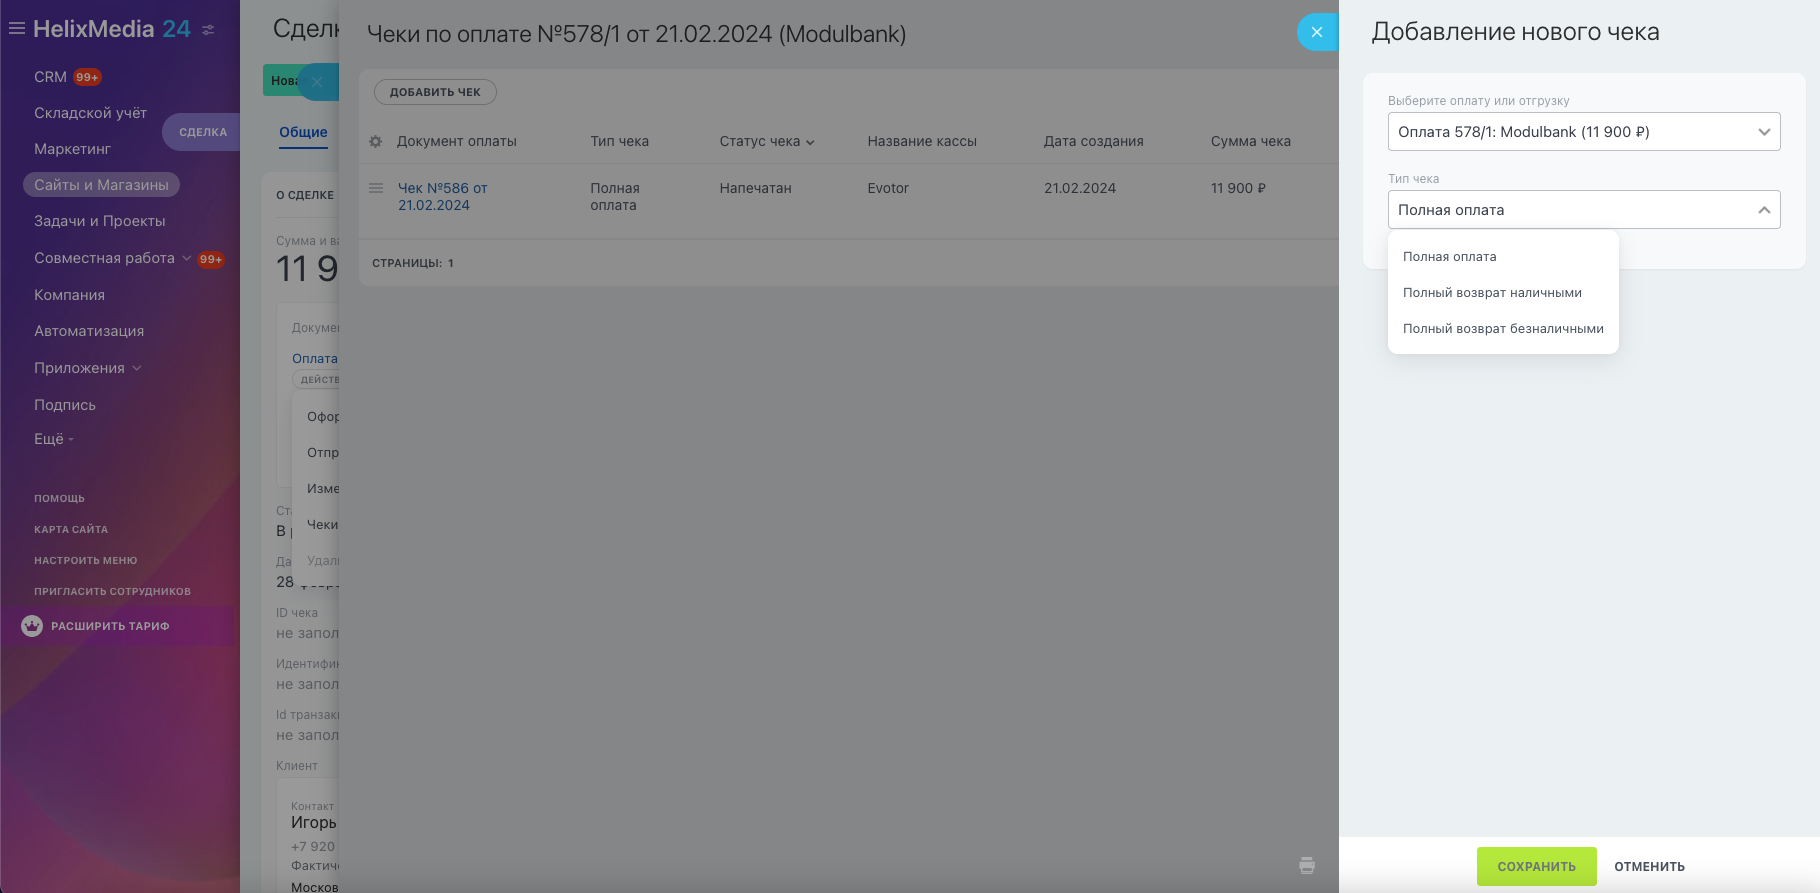Open payment or shipment selection dropdown
The height and width of the screenshot is (893, 1820).
click(1584, 132)
